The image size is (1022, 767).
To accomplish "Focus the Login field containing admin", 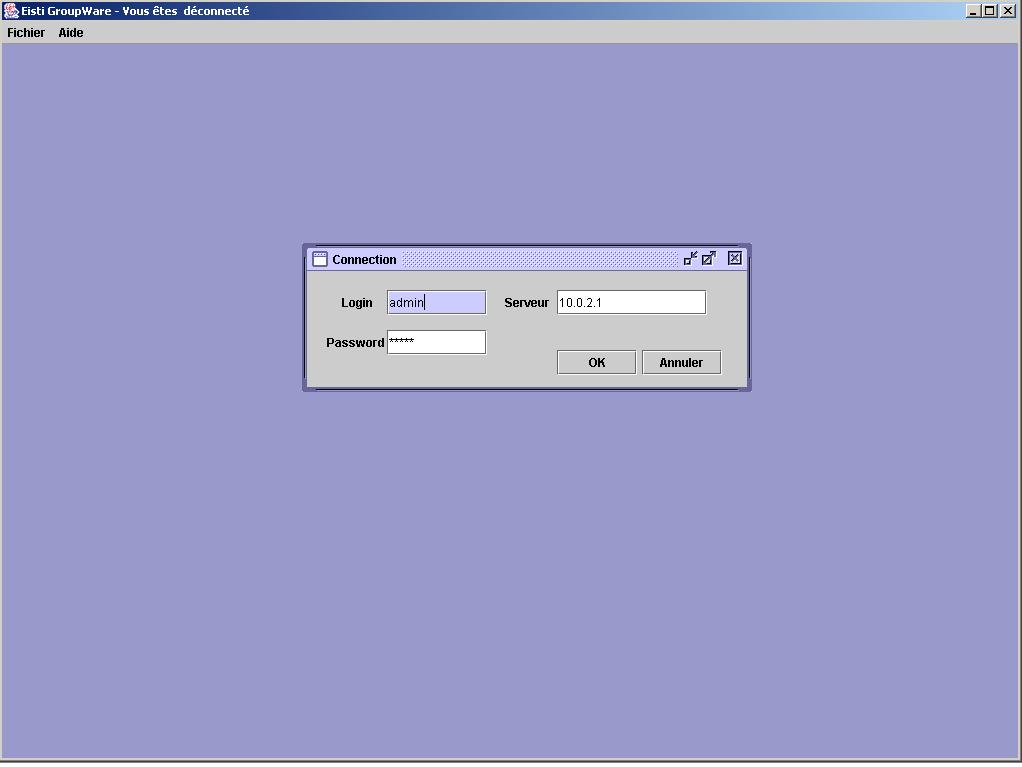I will (436, 302).
